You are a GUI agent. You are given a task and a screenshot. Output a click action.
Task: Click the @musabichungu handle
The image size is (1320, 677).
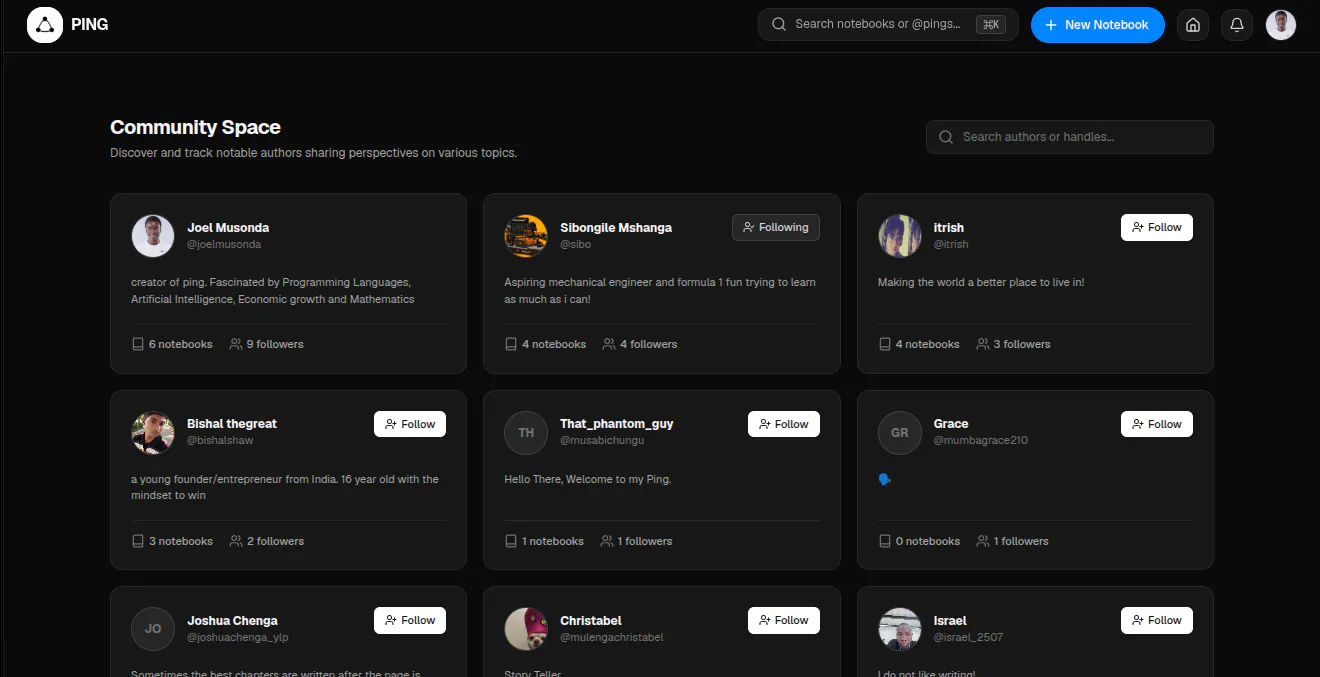click(x=602, y=440)
